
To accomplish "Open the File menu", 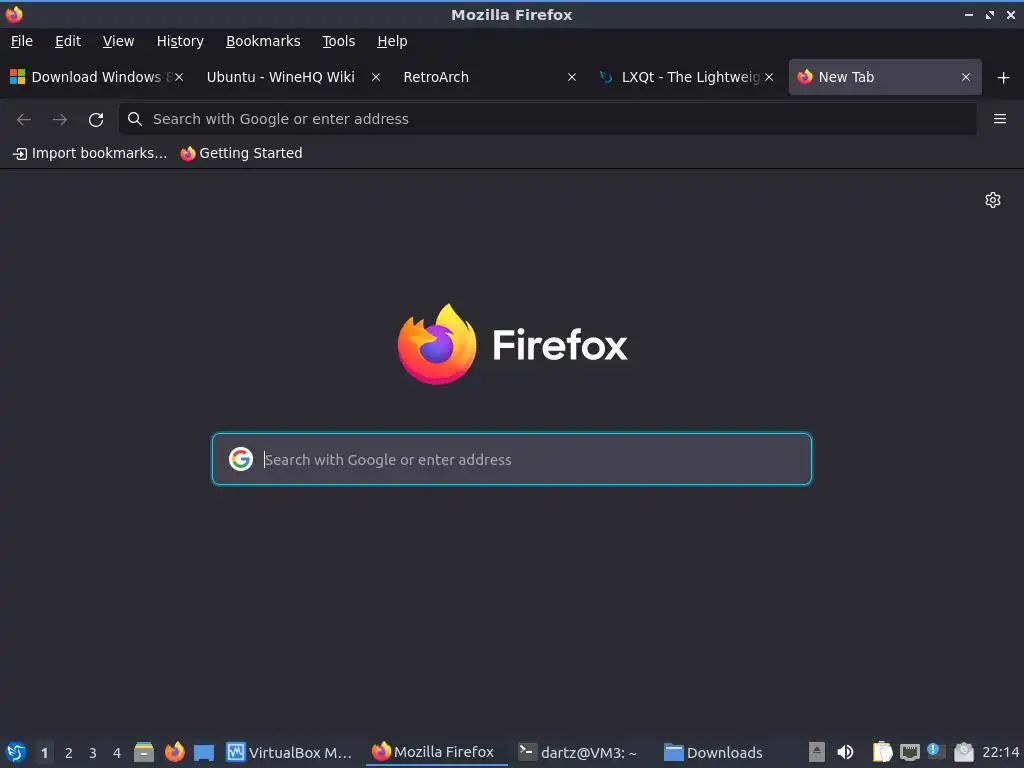I will tap(22, 41).
